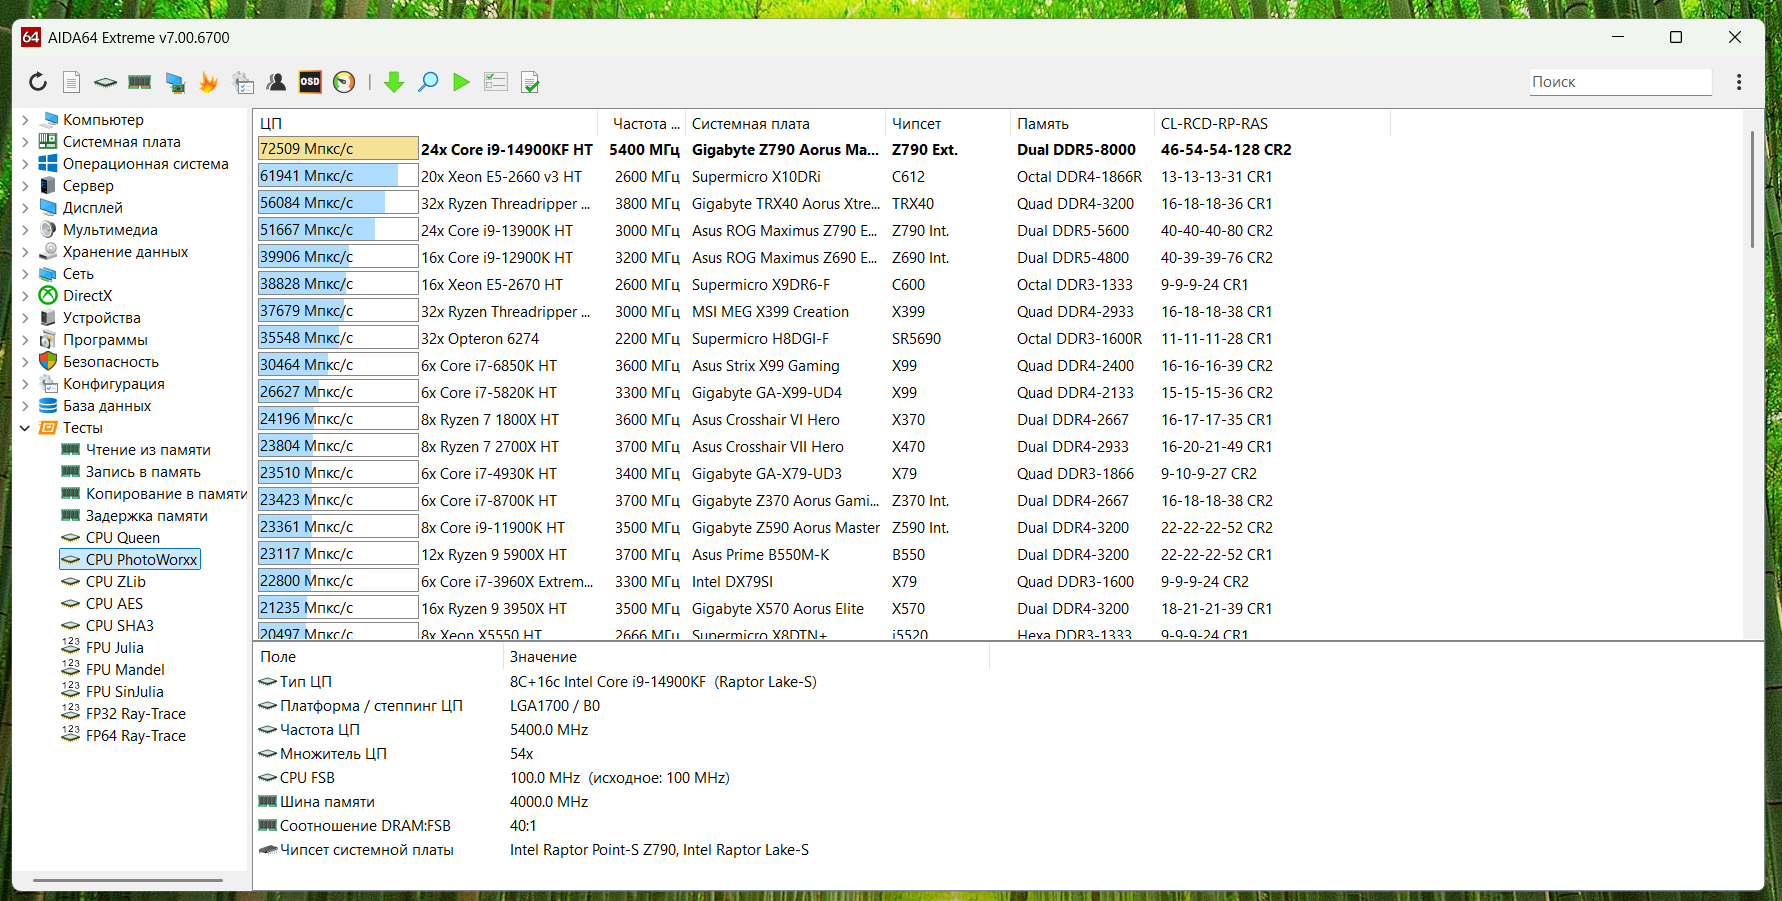Open the FPU Julia benchmark
Image resolution: width=1782 pixels, height=901 pixels.
click(x=114, y=648)
